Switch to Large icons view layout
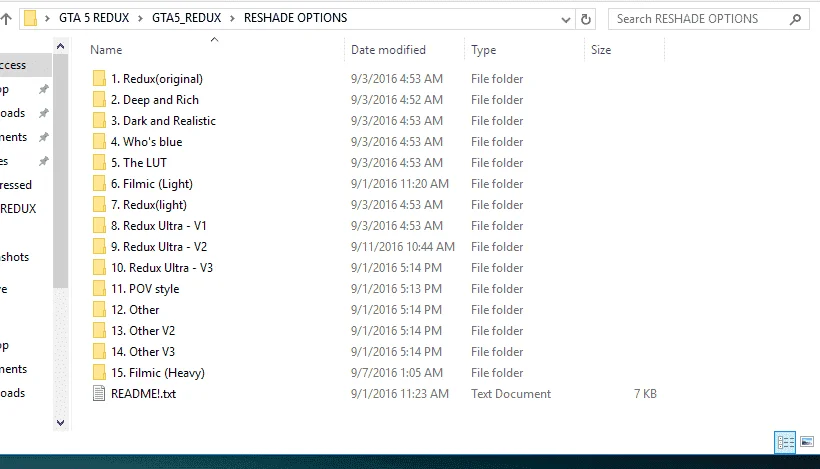The height and width of the screenshot is (469, 820). click(x=807, y=442)
